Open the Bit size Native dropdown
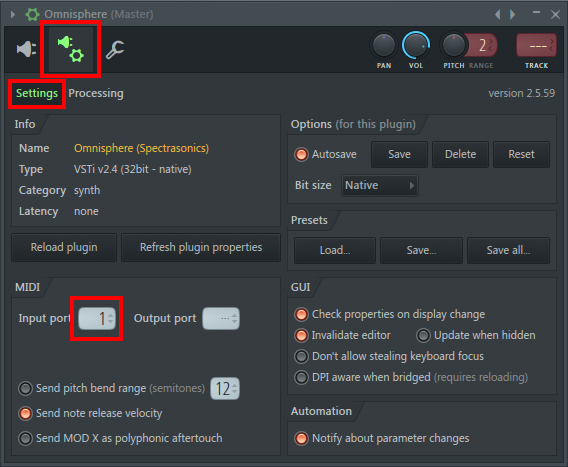The width and height of the screenshot is (568, 467). tap(379, 185)
